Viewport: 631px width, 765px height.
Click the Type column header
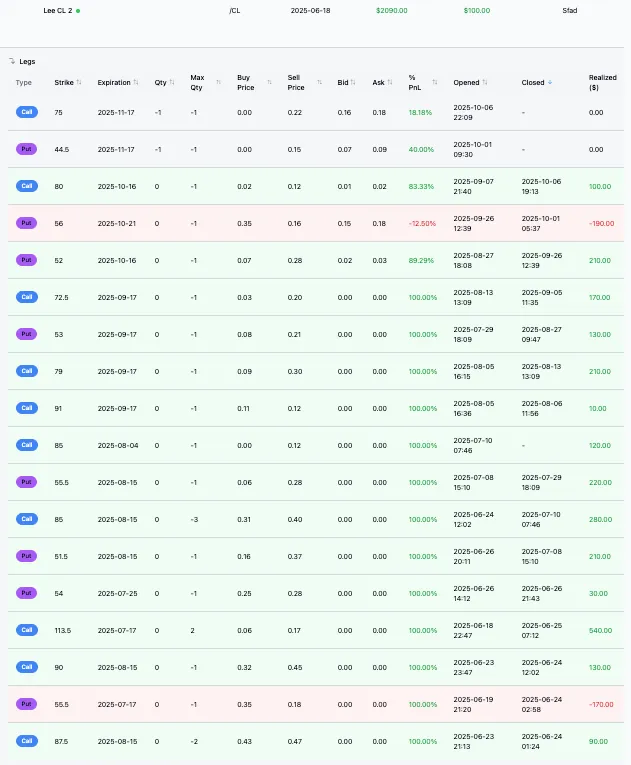(x=24, y=82)
